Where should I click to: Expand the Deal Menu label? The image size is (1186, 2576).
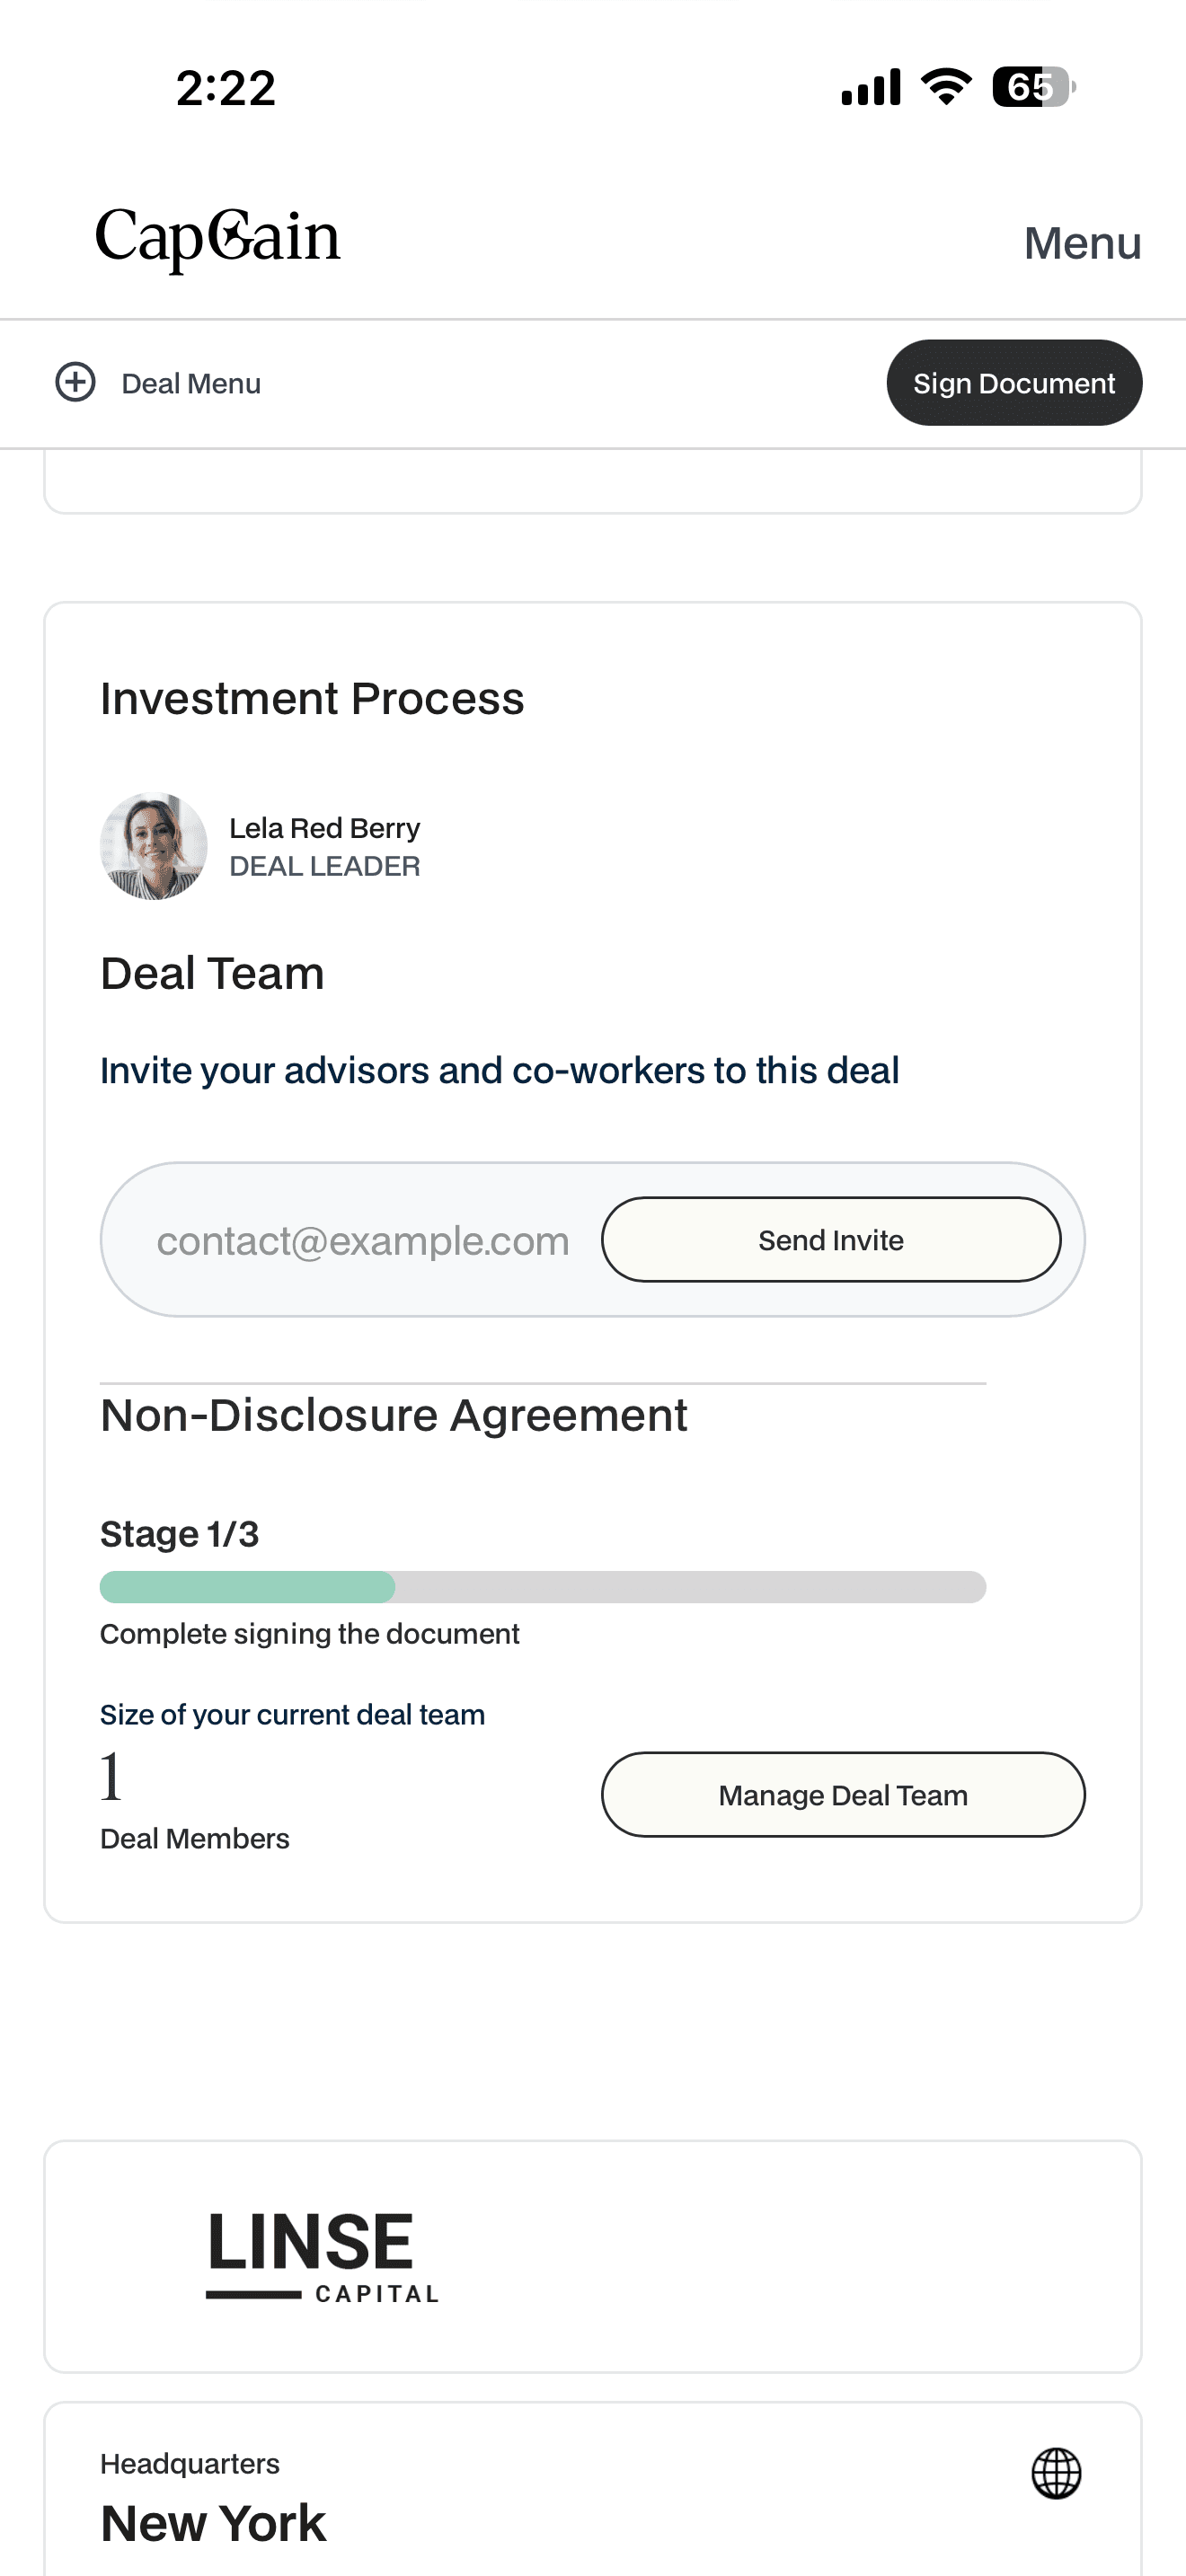click(x=191, y=384)
